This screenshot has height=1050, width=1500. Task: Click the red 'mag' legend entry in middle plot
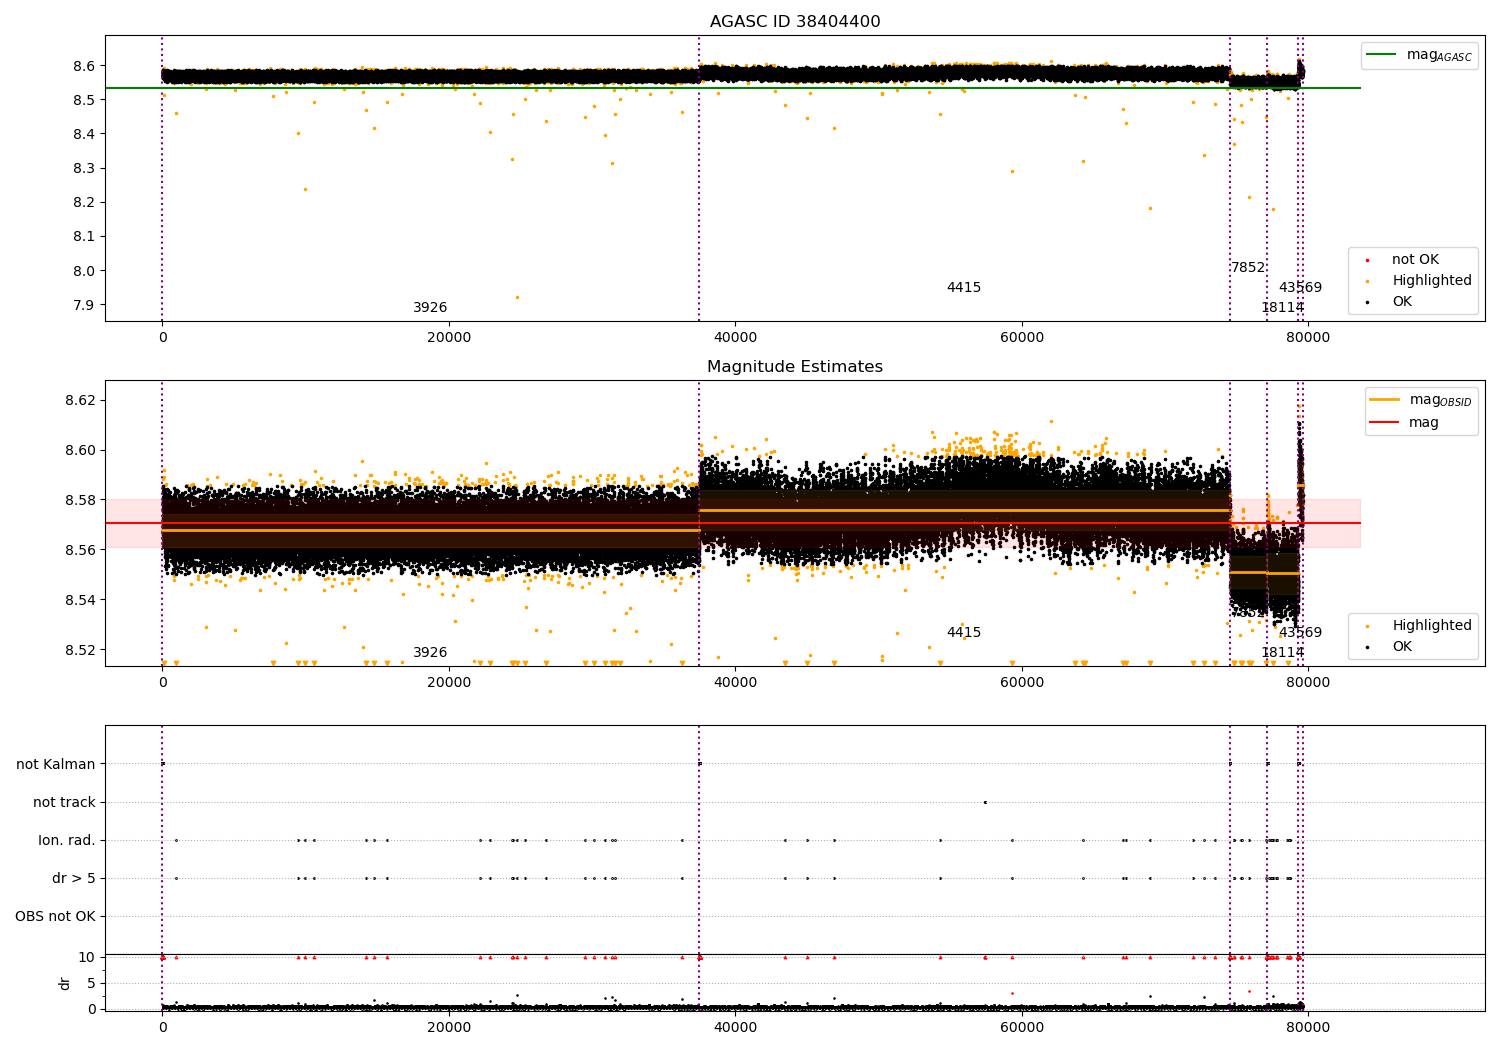(1405, 423)
